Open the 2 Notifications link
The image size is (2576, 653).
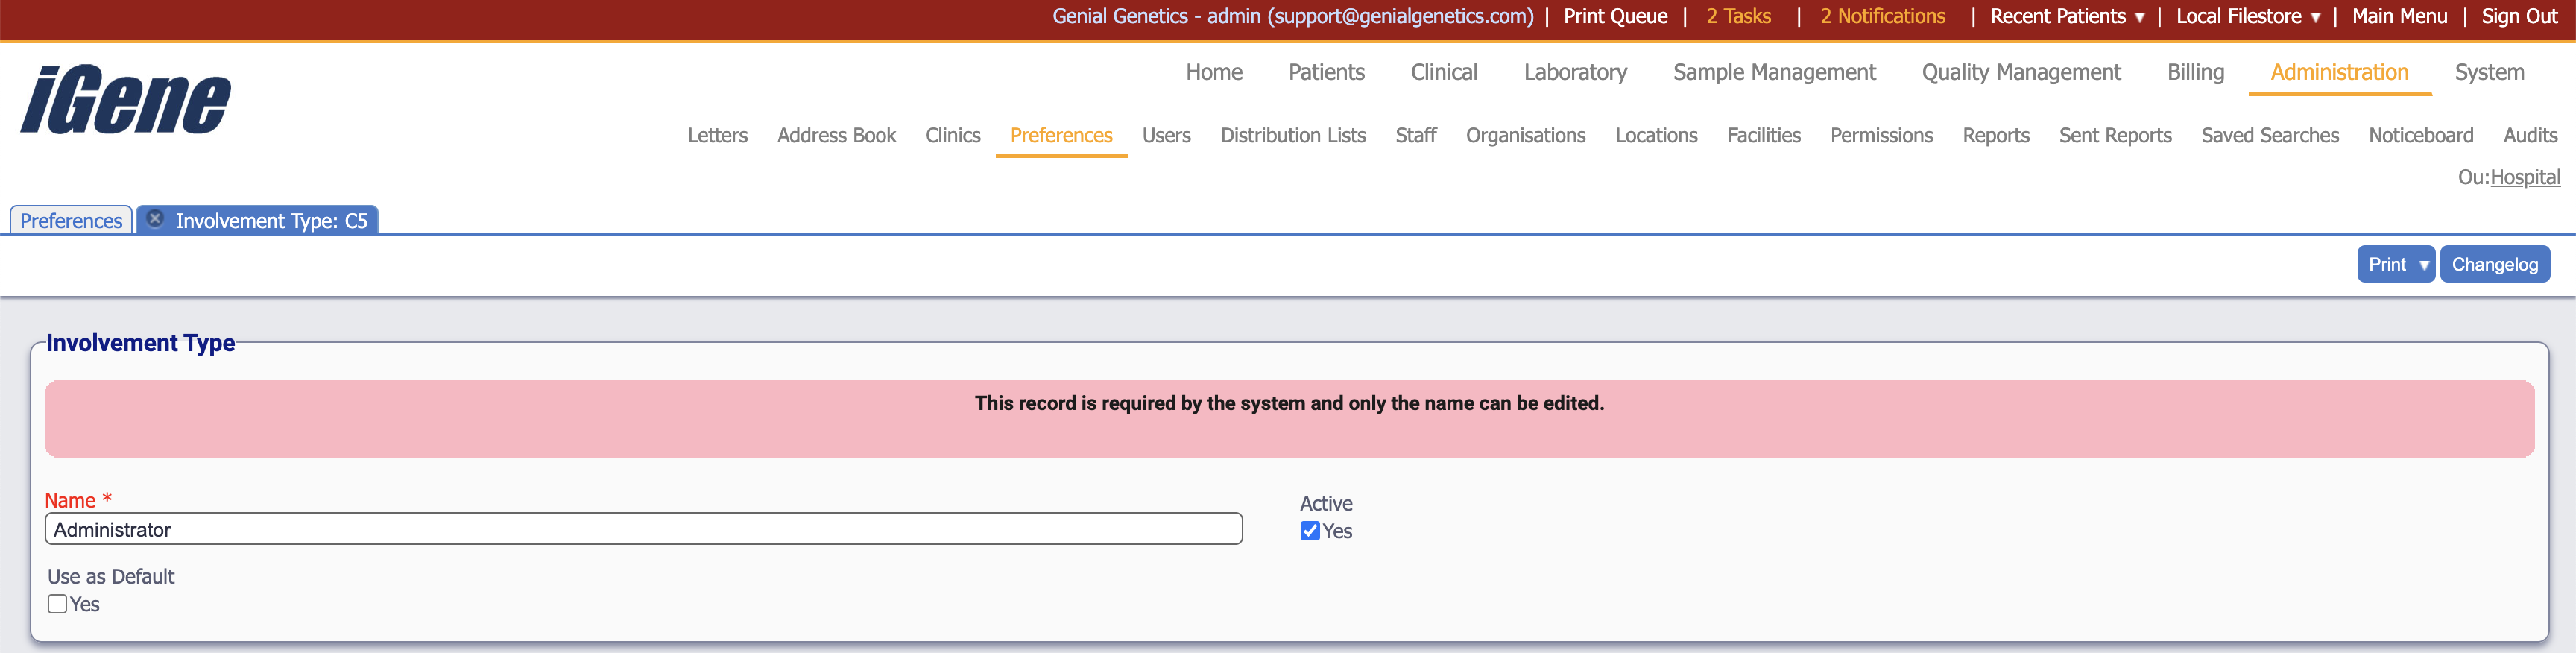point(1882,16)
